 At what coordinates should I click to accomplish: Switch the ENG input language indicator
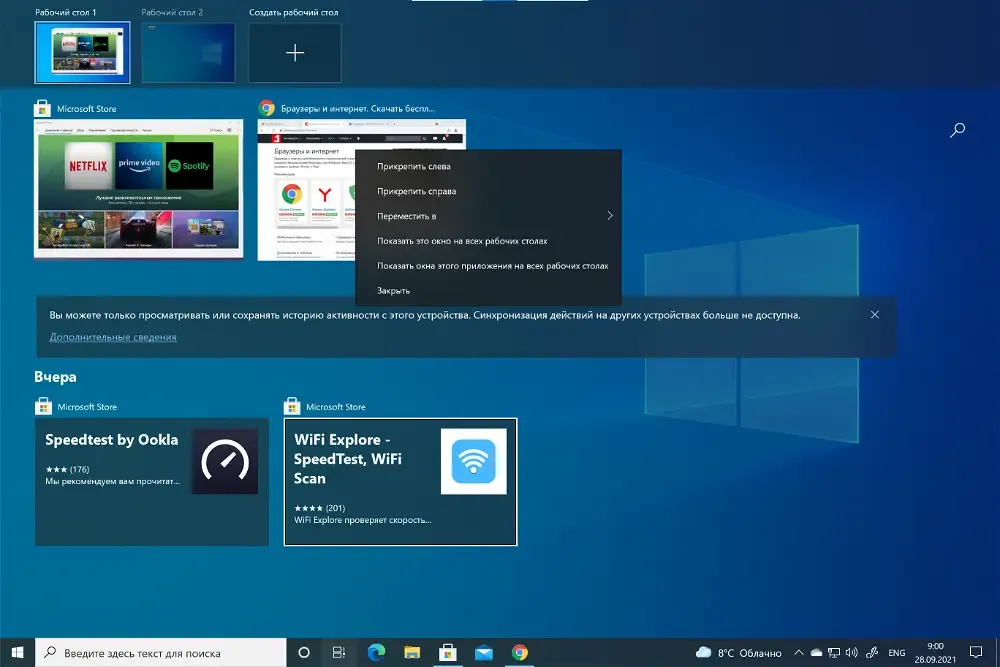click(x=897, y=652)
